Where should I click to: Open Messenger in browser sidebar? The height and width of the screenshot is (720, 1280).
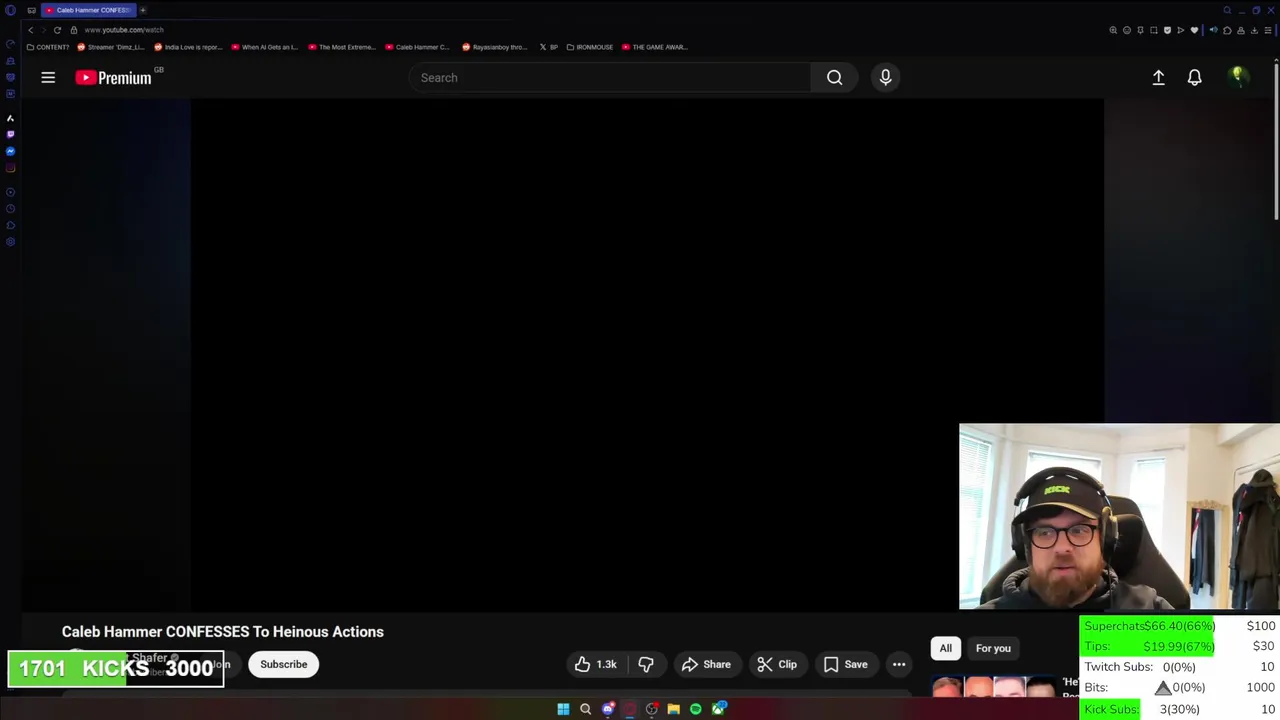point(10,151)
